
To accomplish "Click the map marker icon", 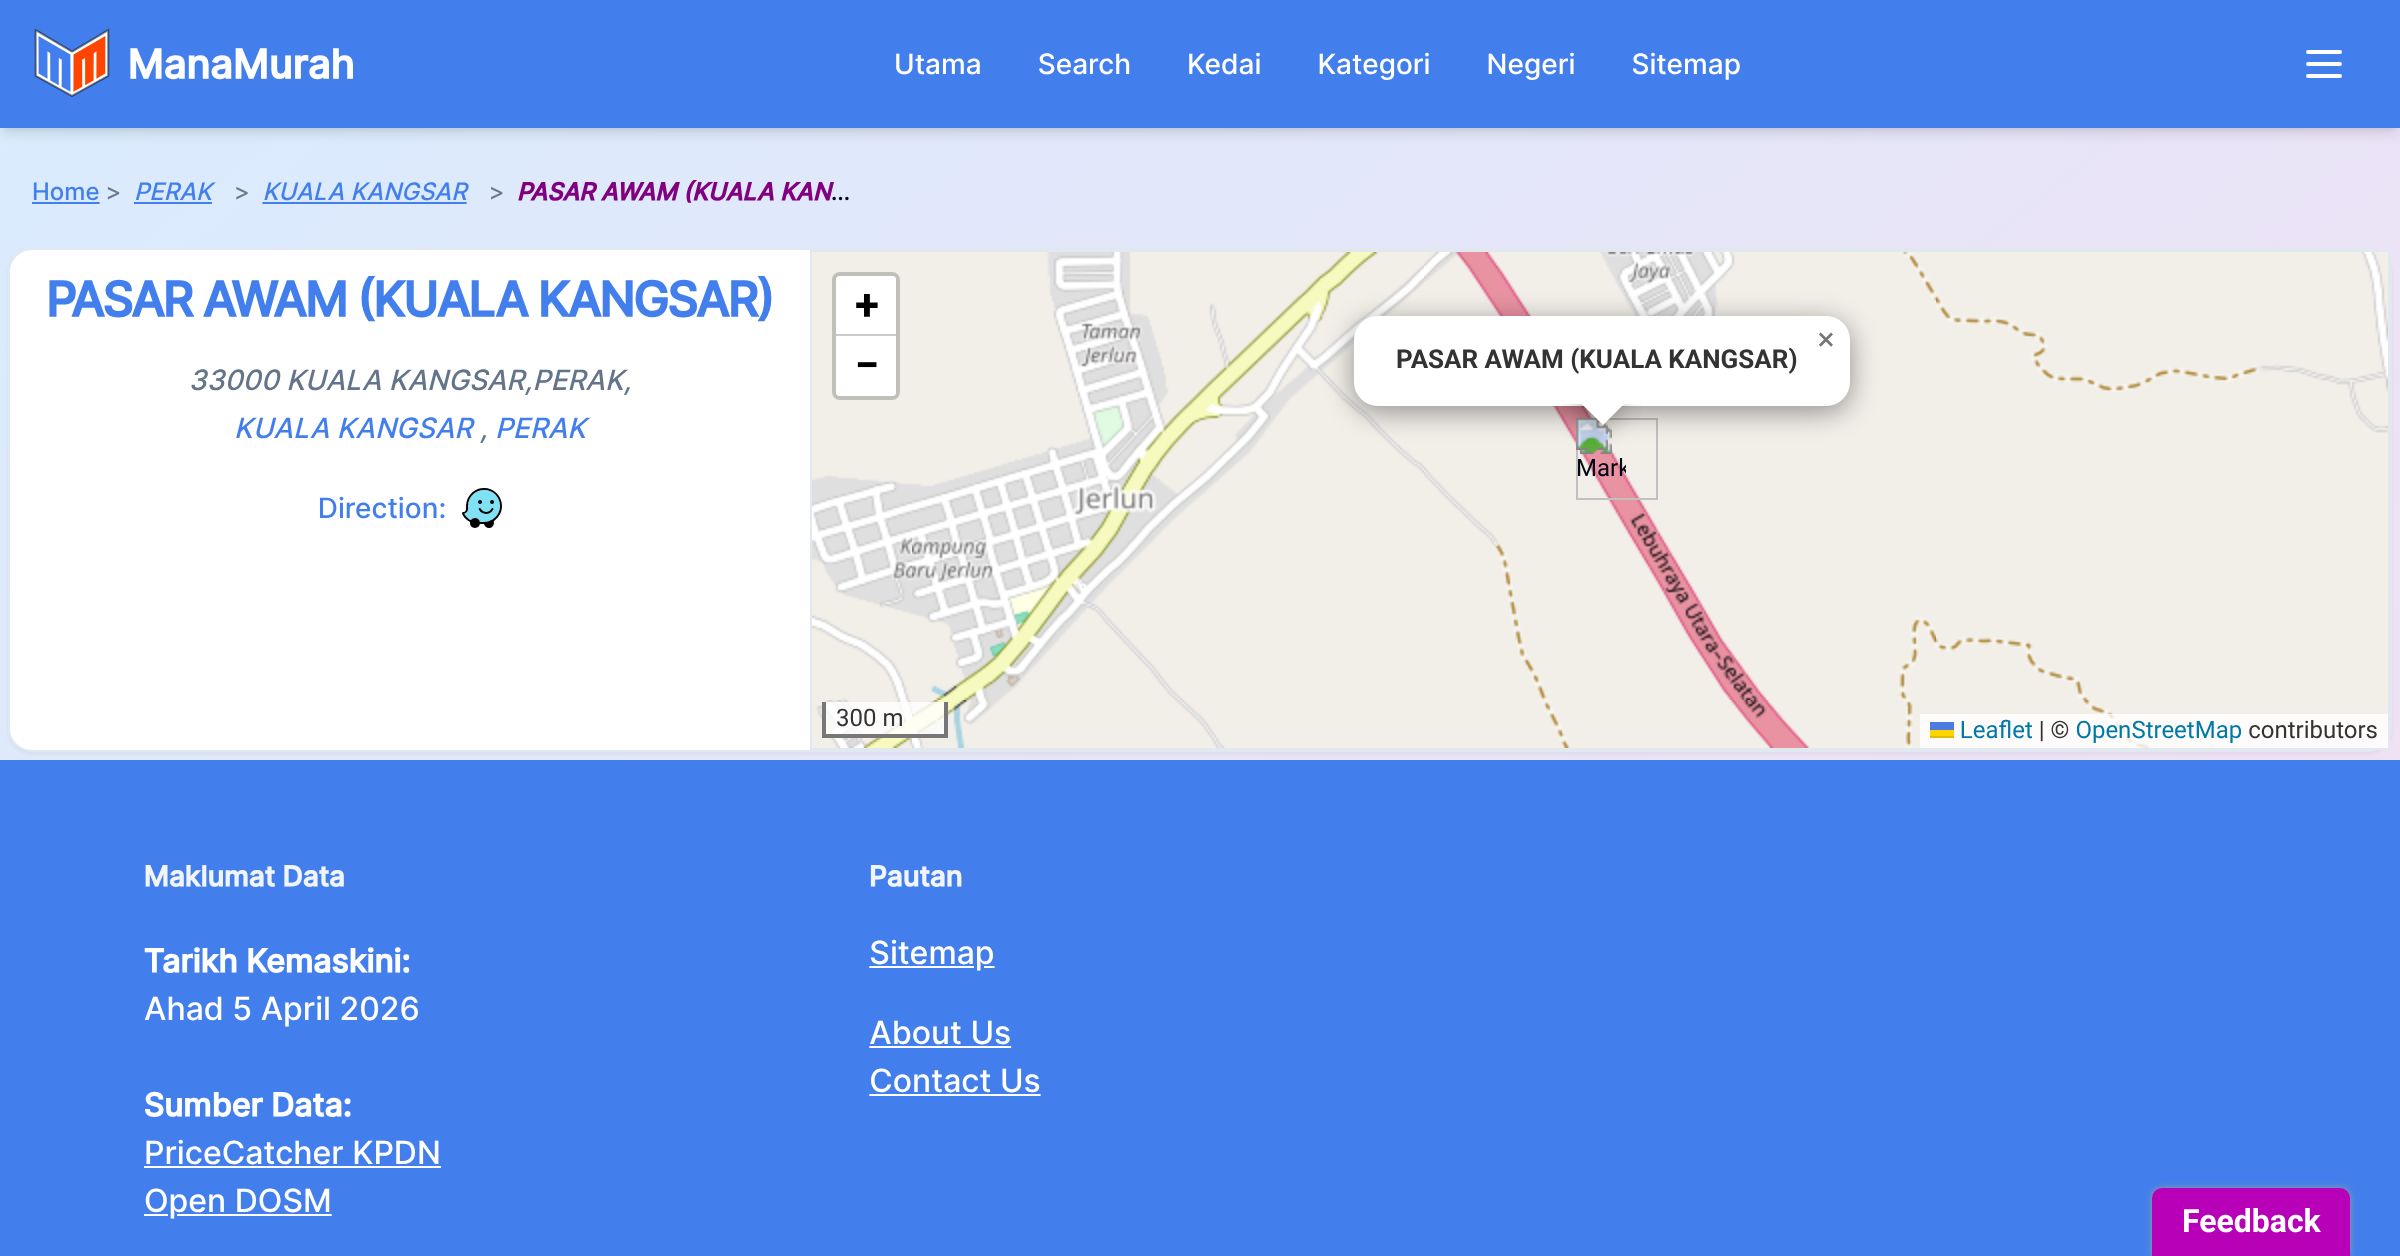I will click(1594, 438).
